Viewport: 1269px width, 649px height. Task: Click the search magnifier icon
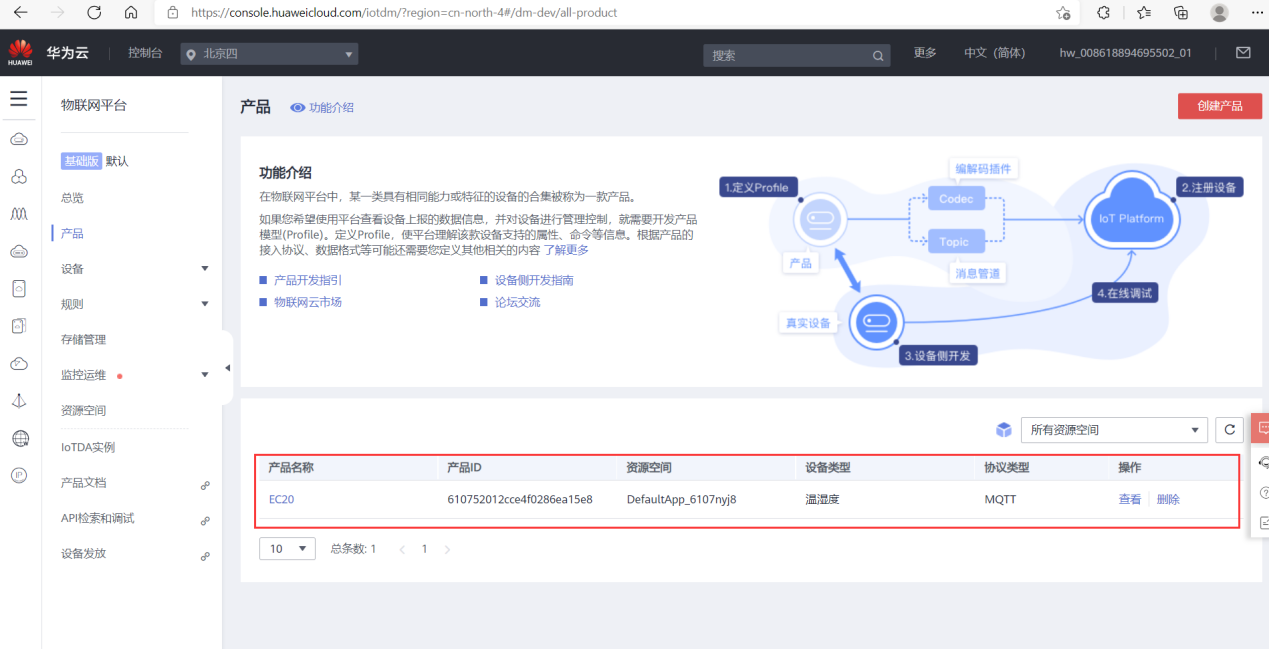(x=878, y=56)
